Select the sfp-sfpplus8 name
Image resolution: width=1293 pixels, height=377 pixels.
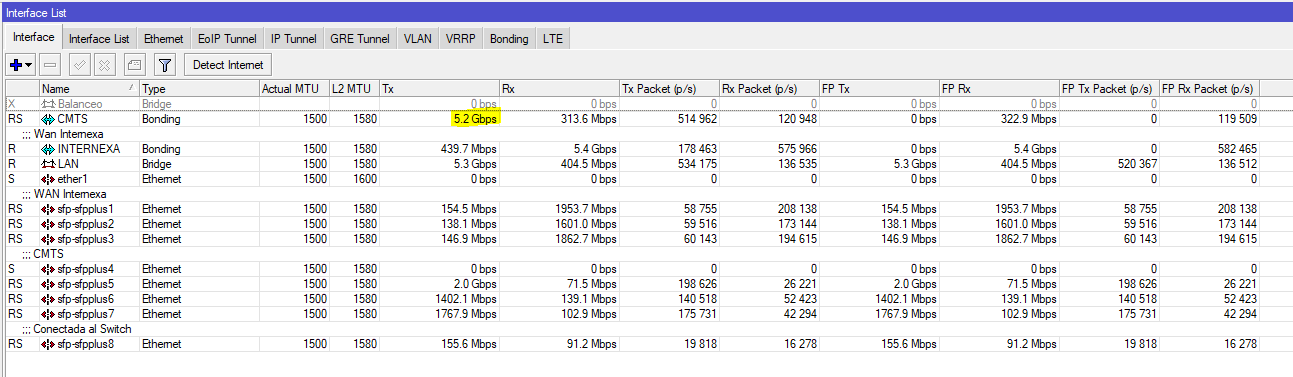pos(86,344)
